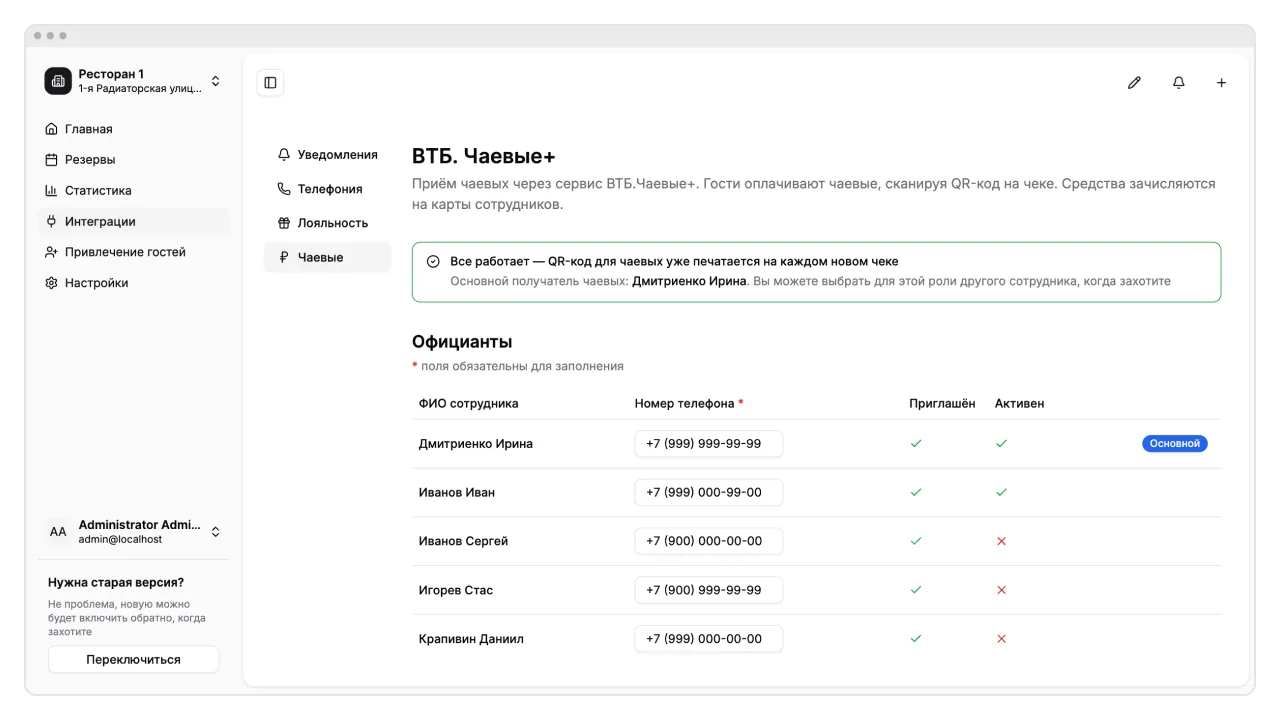1280x720 pixels.
Task: Select the Чаевые section
Action: click(328, 257)
